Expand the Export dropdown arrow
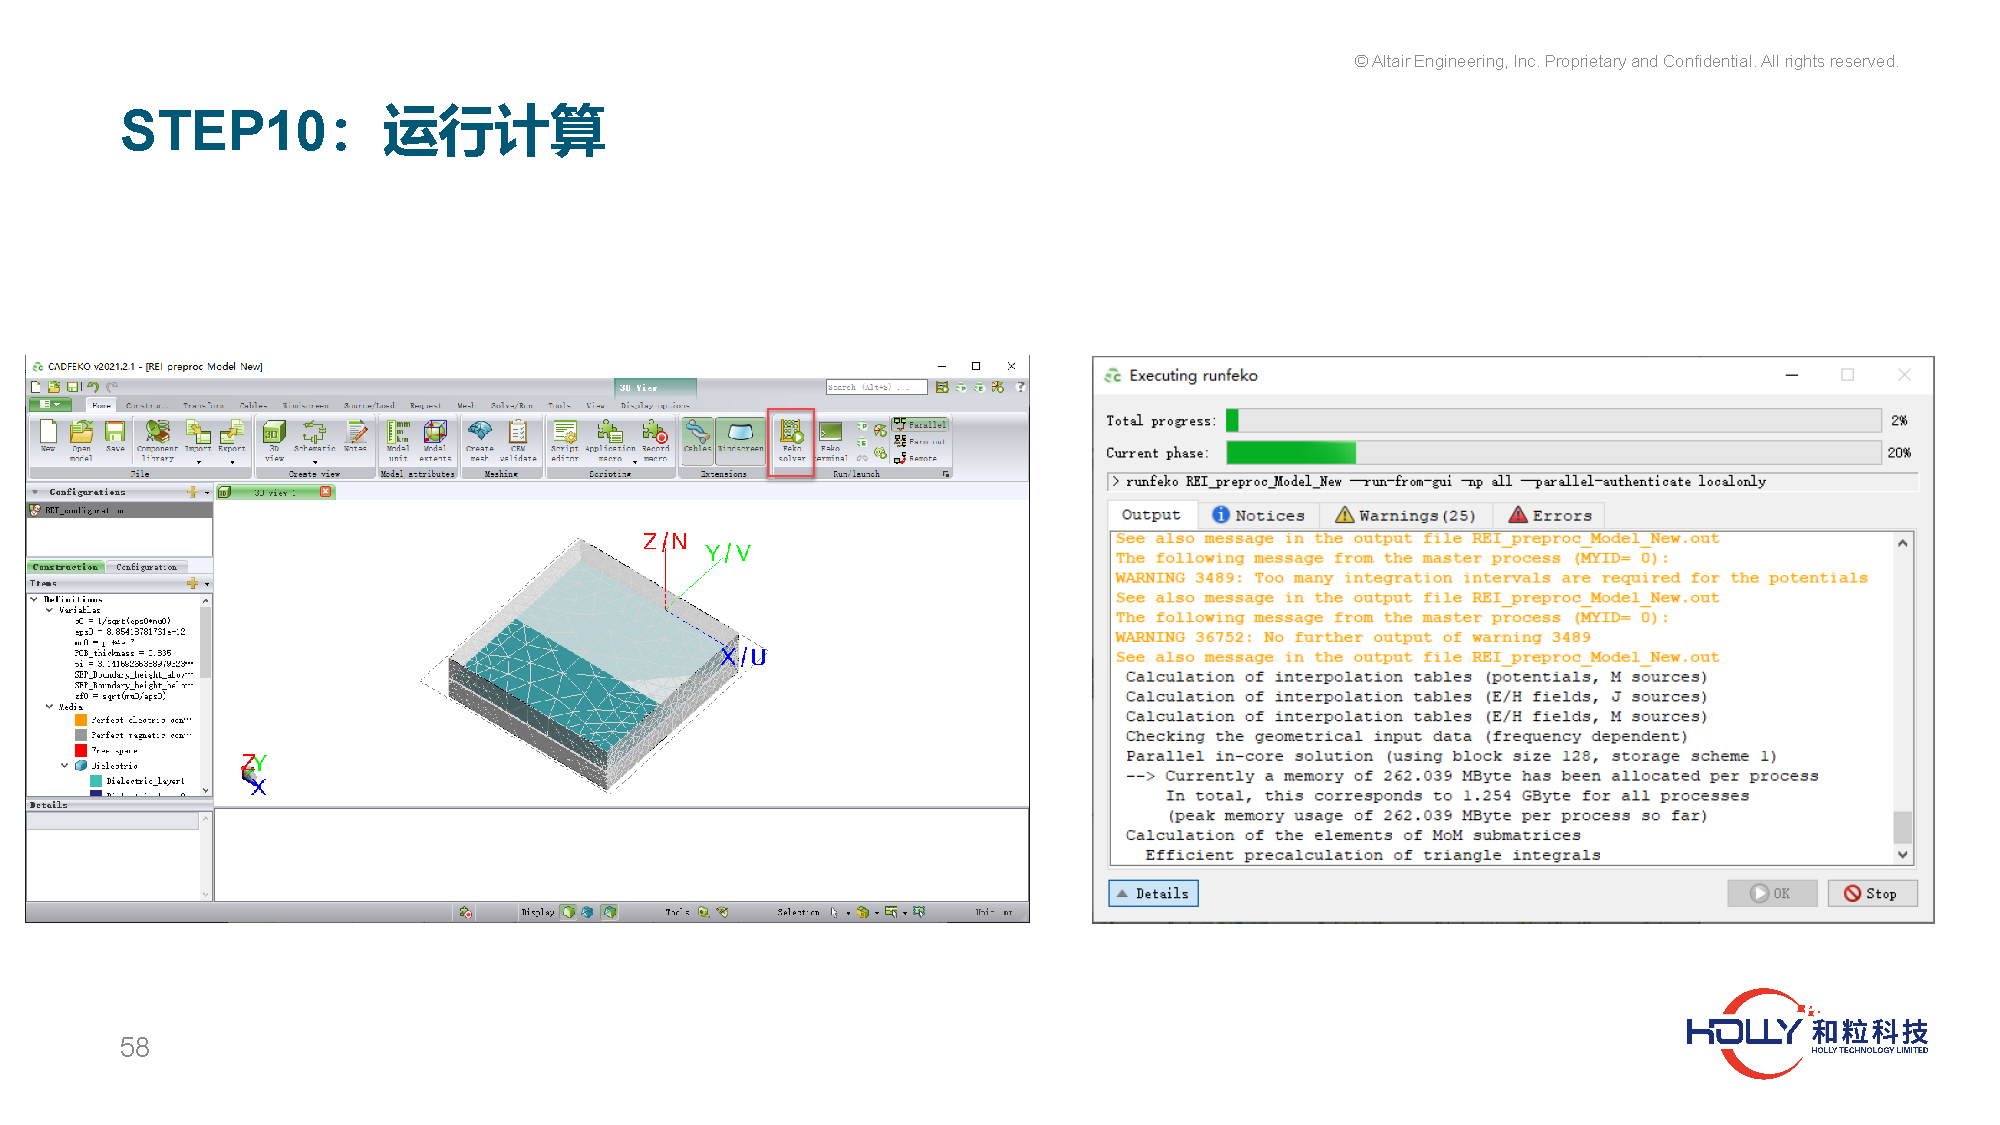 [232, 462]
